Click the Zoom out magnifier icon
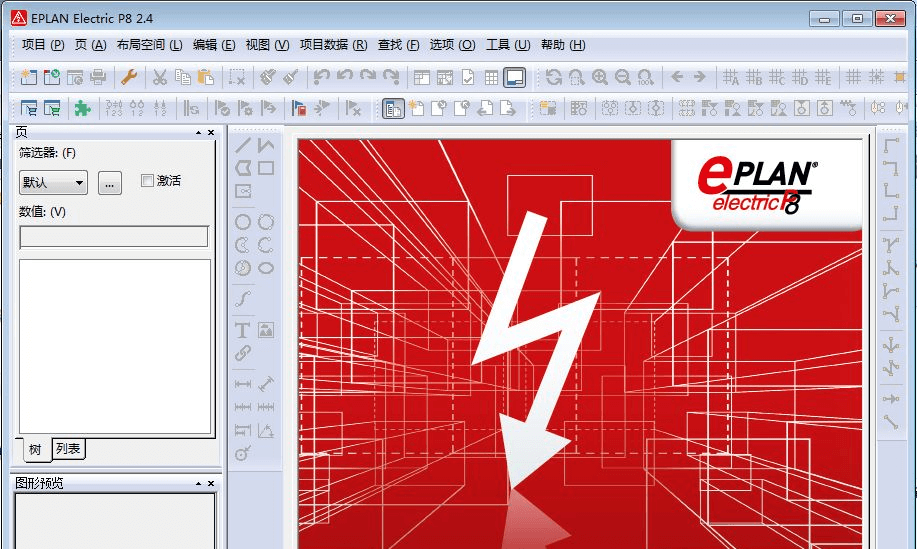Screen dimensions: 917x549 pos(622,77)
